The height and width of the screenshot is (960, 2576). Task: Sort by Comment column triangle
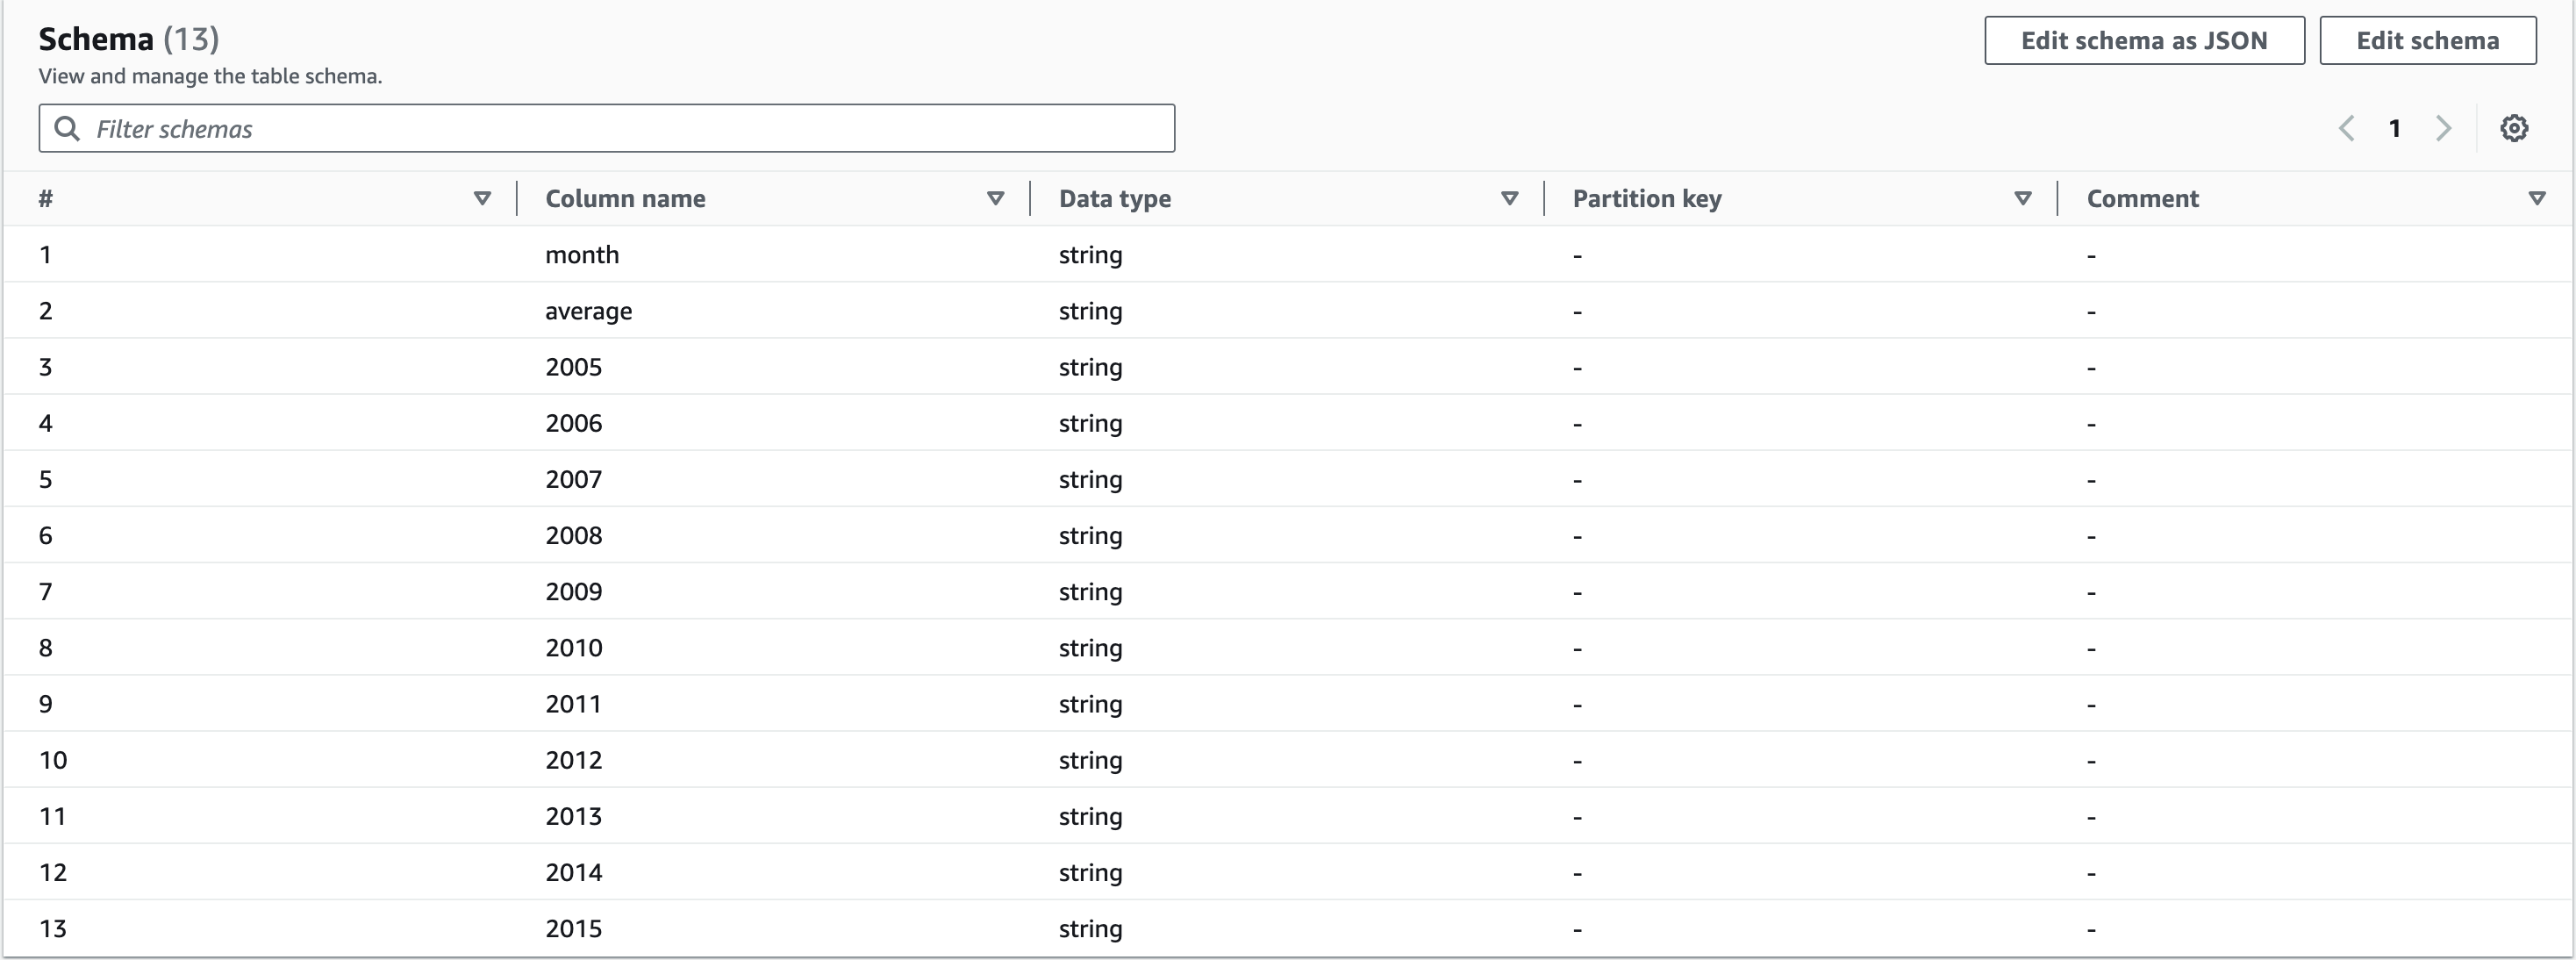click(x=2537, y=198)
